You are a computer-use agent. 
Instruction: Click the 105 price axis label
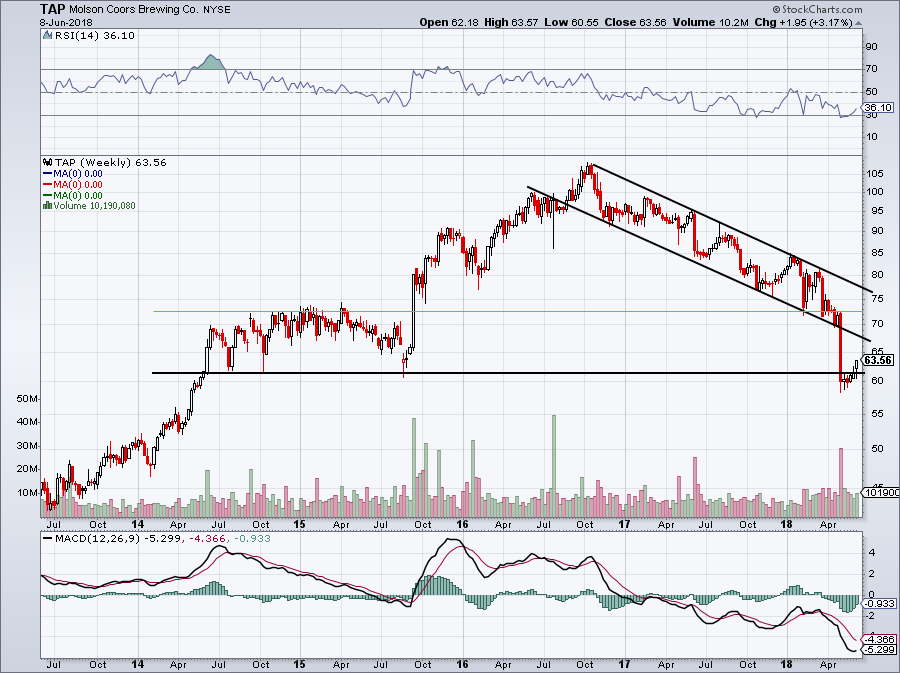875,174
